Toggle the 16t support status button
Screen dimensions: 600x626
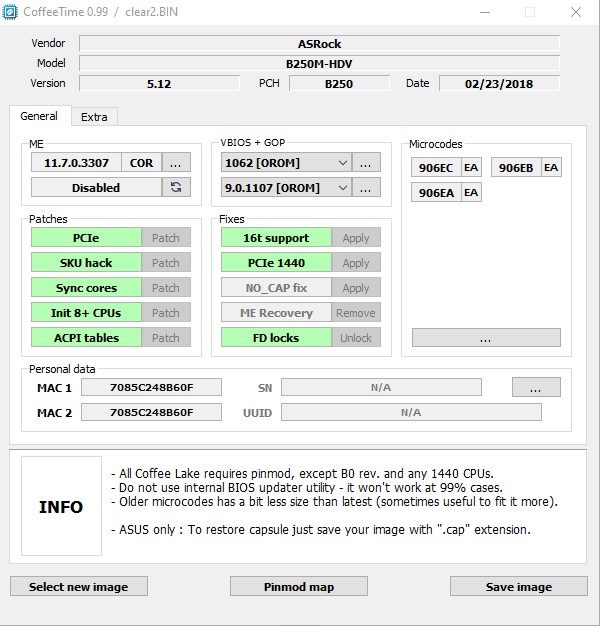click(276, 238)
